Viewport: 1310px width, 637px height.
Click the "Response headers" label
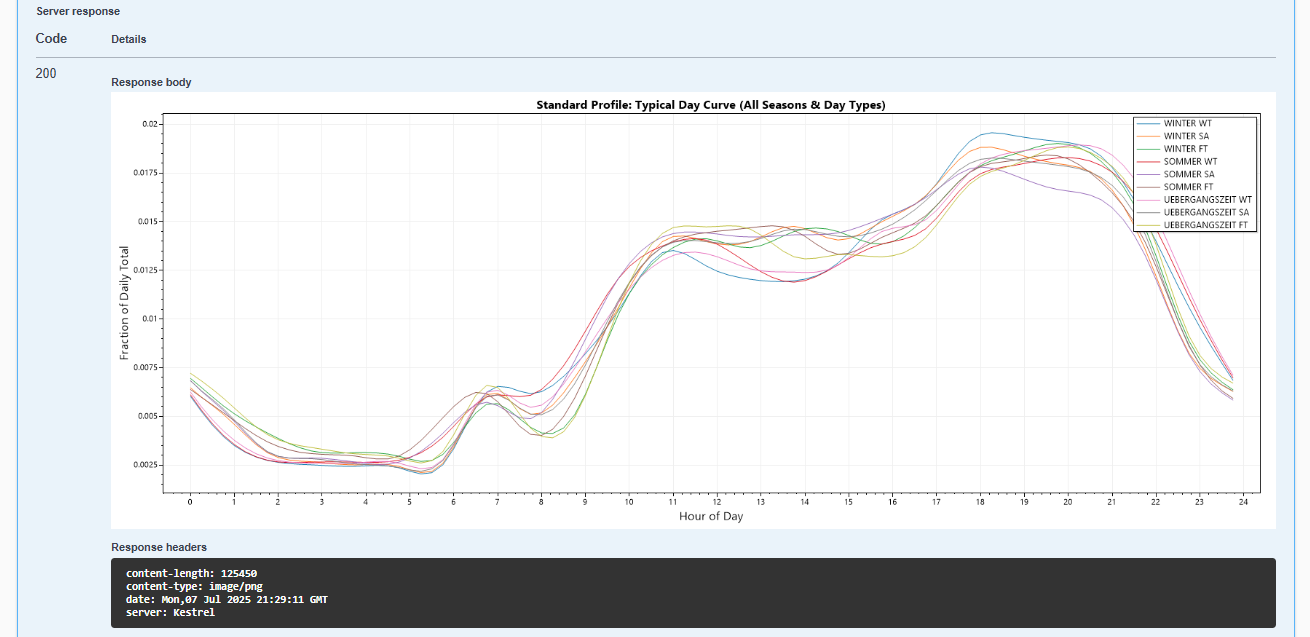[x=159, y=547]
